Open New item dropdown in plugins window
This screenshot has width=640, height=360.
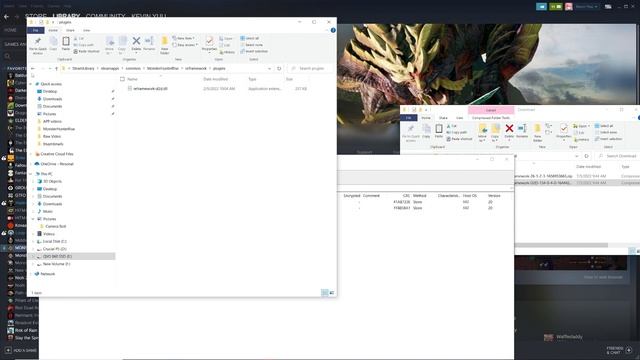[x=183, y=38]
